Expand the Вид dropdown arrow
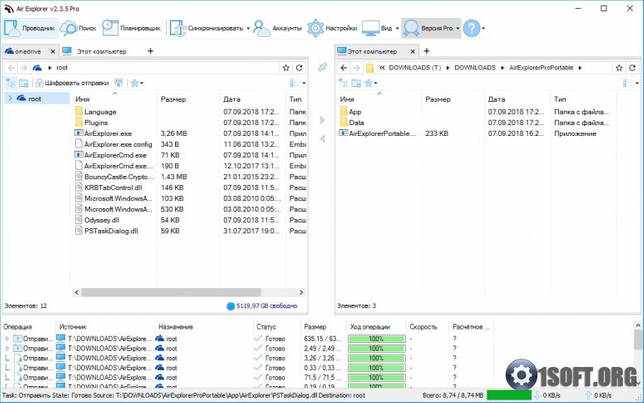644x403 pixels. click(x=397, y=29)
